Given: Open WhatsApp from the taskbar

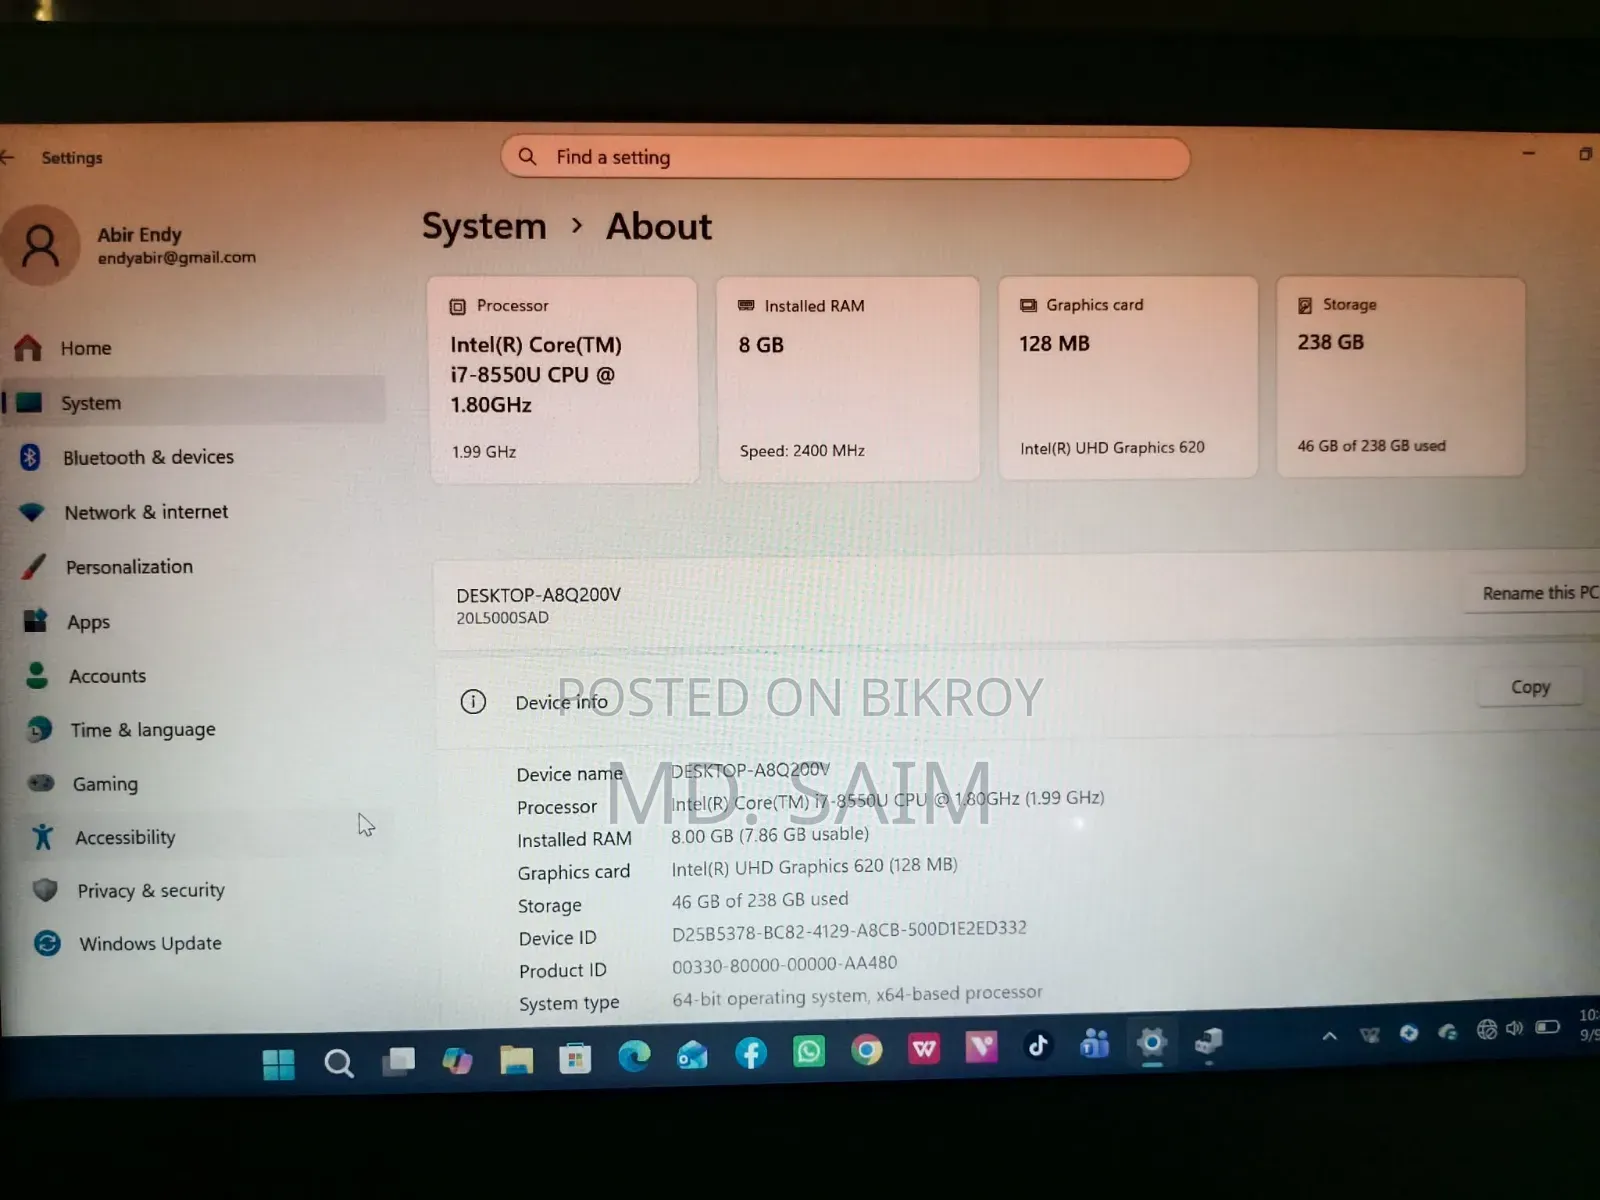Looking at the screenshot, I should [x=809, y=1052].
